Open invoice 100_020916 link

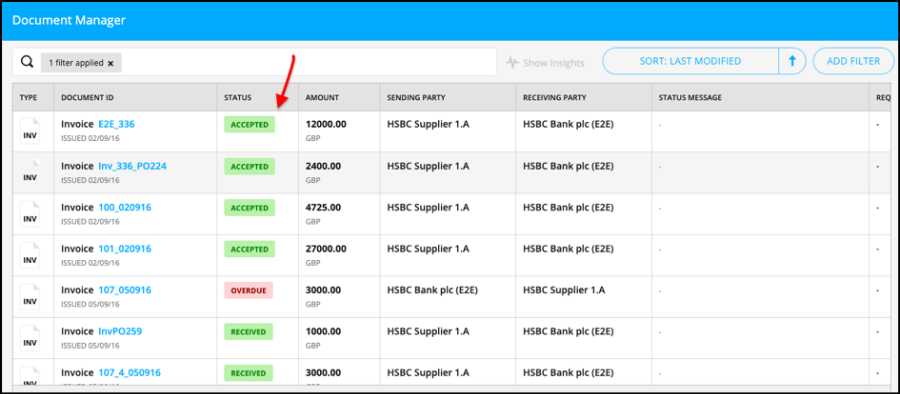(125, 207)
